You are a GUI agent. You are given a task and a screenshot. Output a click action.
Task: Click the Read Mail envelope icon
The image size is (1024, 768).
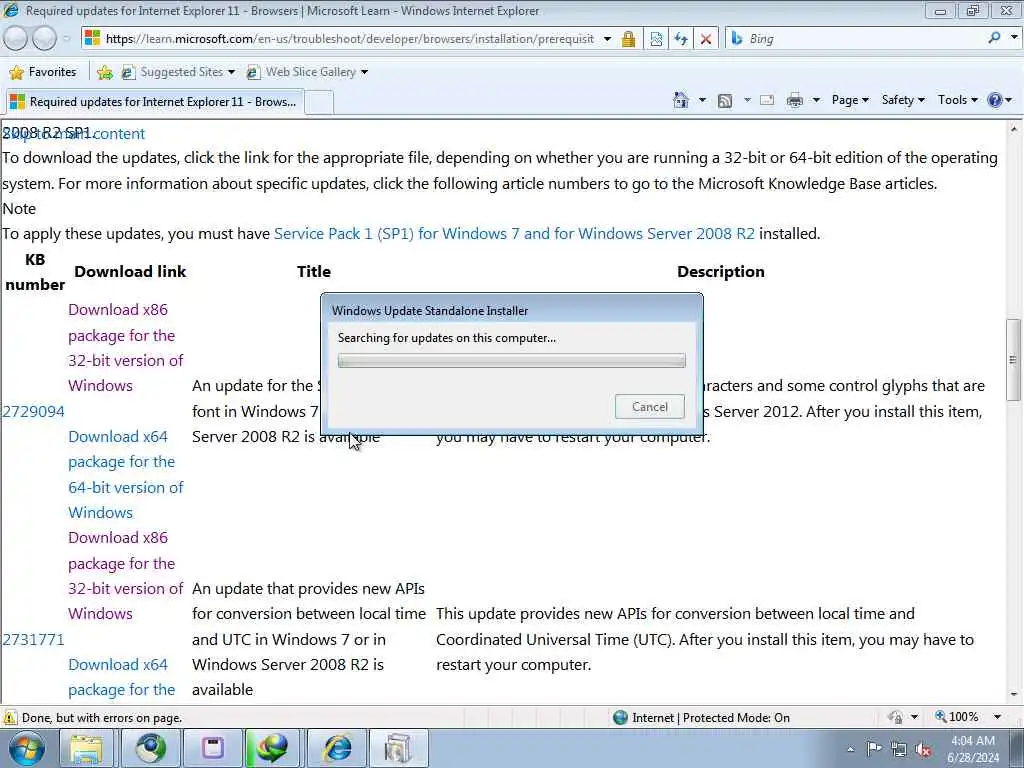767,100
